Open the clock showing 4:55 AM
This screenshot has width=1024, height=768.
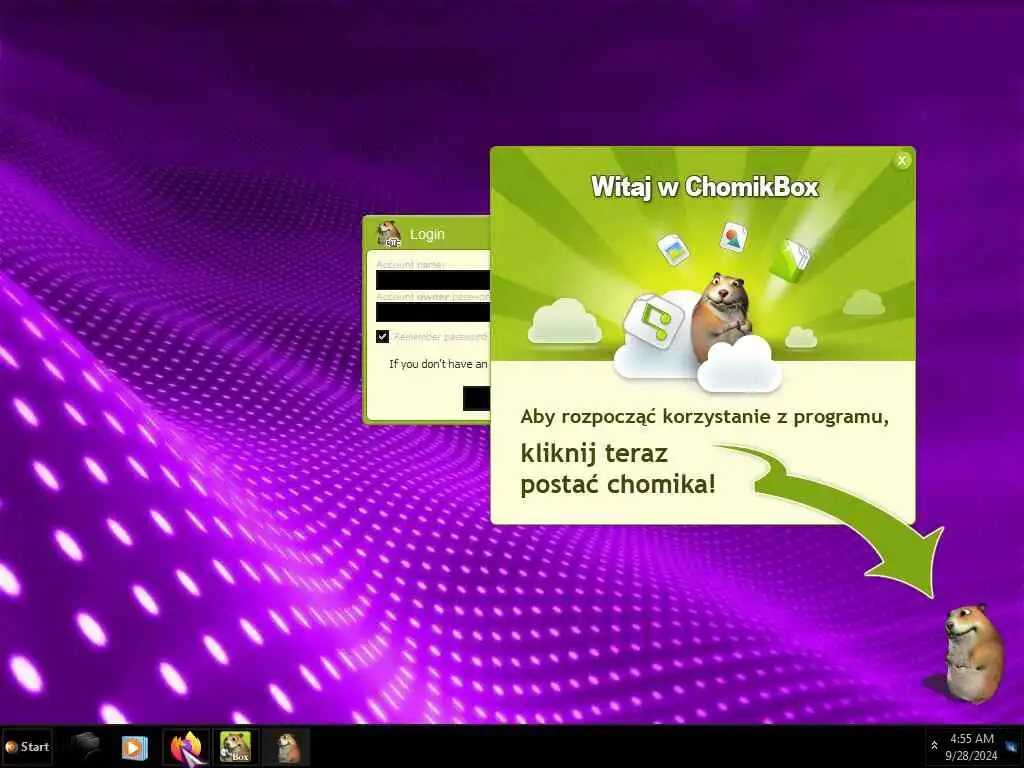[x=971, y=747]
